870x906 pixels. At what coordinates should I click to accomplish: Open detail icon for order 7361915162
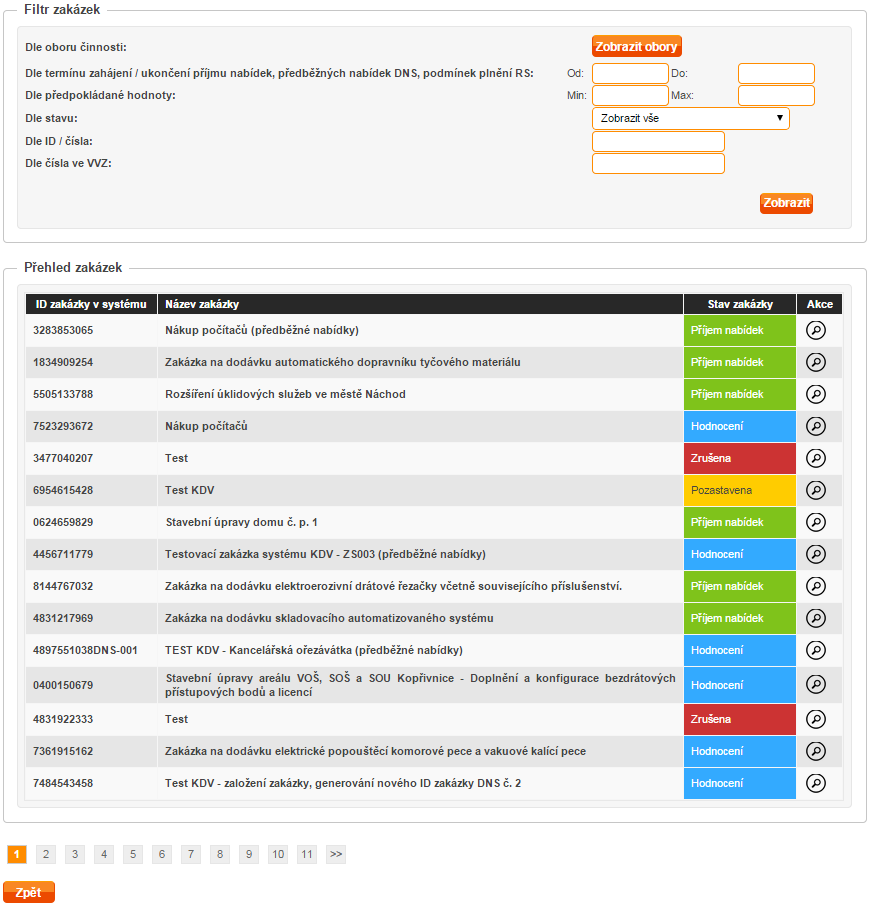[815, 751]
